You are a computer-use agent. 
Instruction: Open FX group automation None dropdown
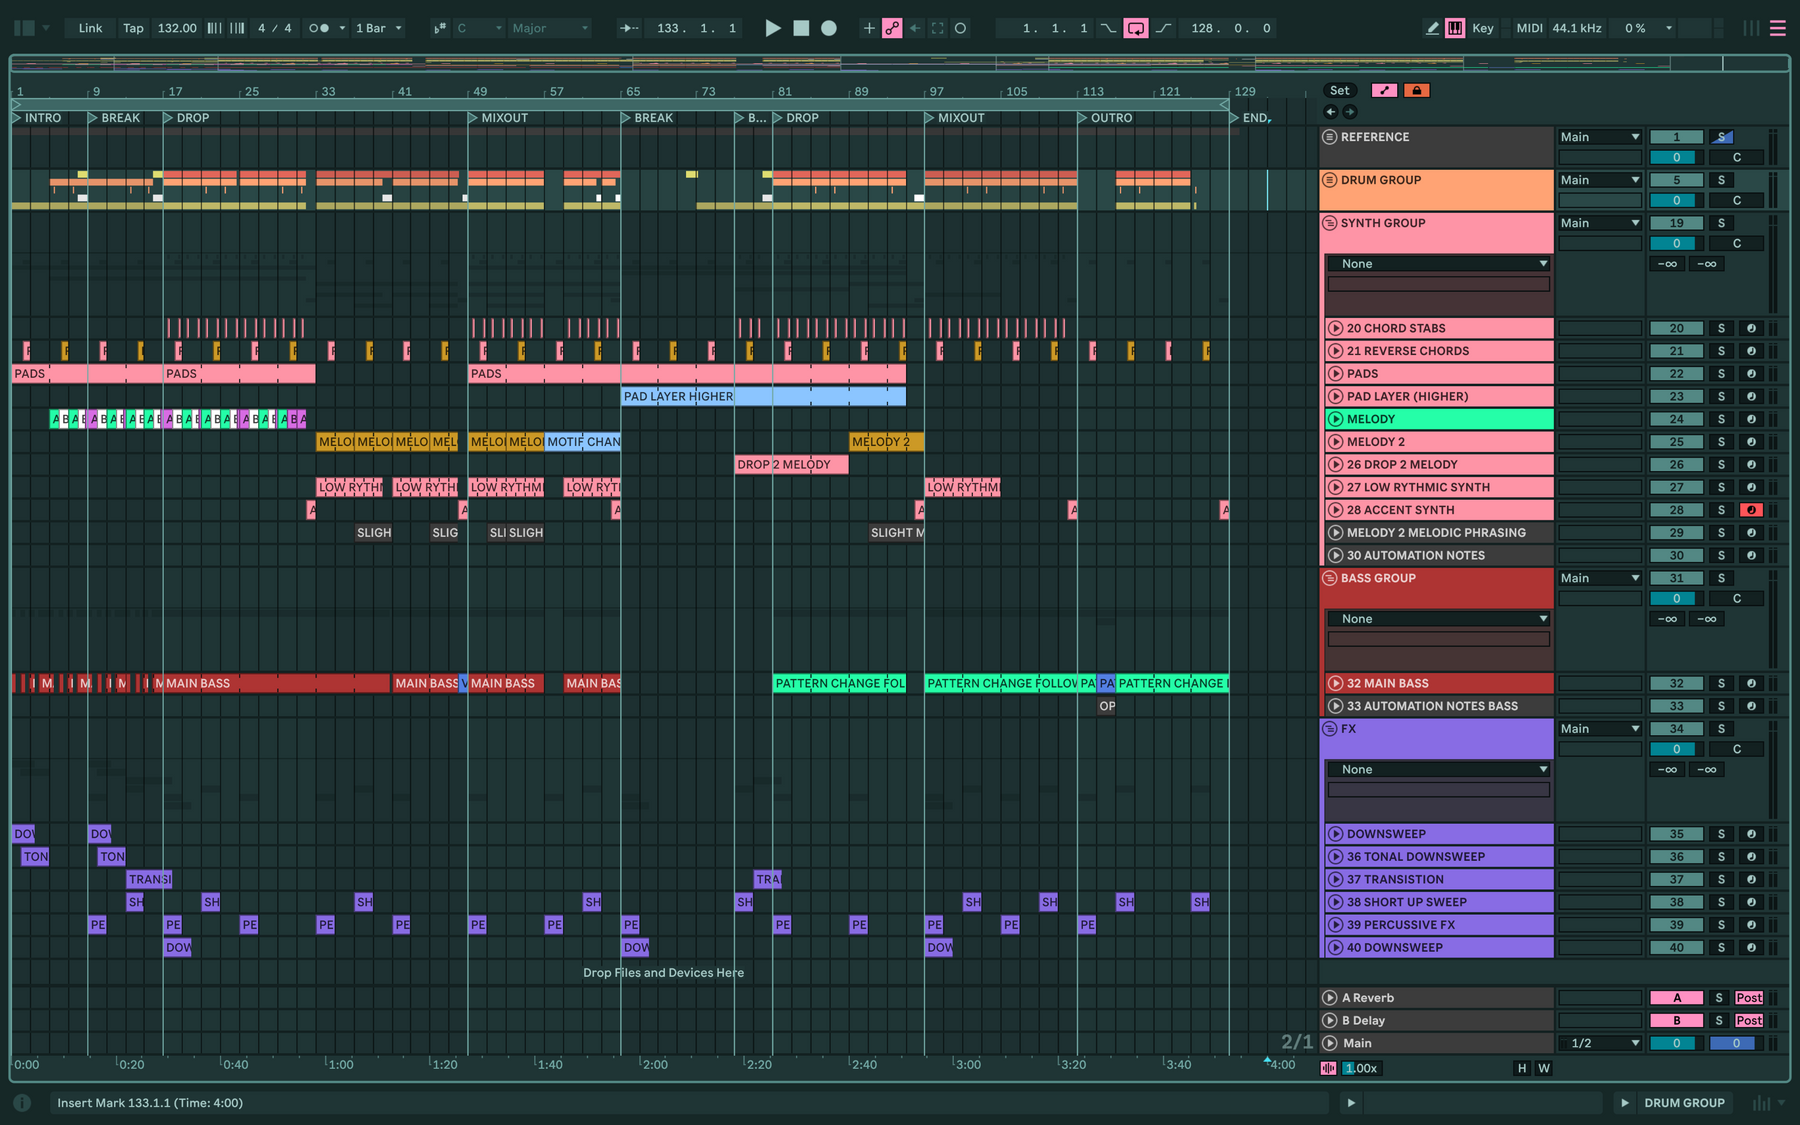pyautogui.click(x=1439, y=770)
